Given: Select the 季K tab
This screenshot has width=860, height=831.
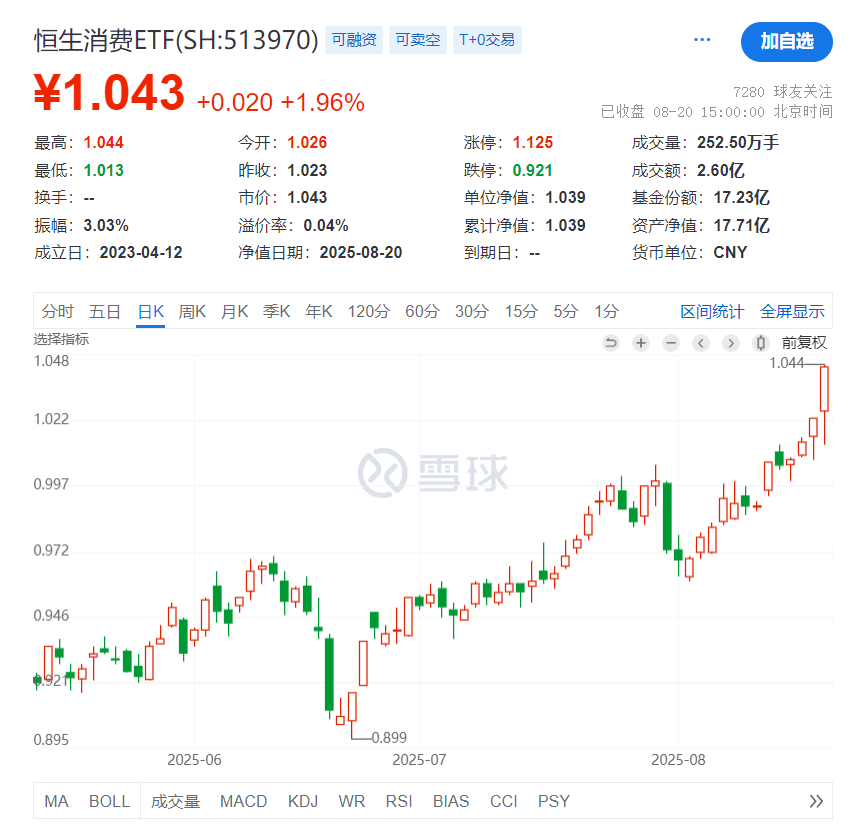Looking at the screenshot, I should (x=276, y=312).
